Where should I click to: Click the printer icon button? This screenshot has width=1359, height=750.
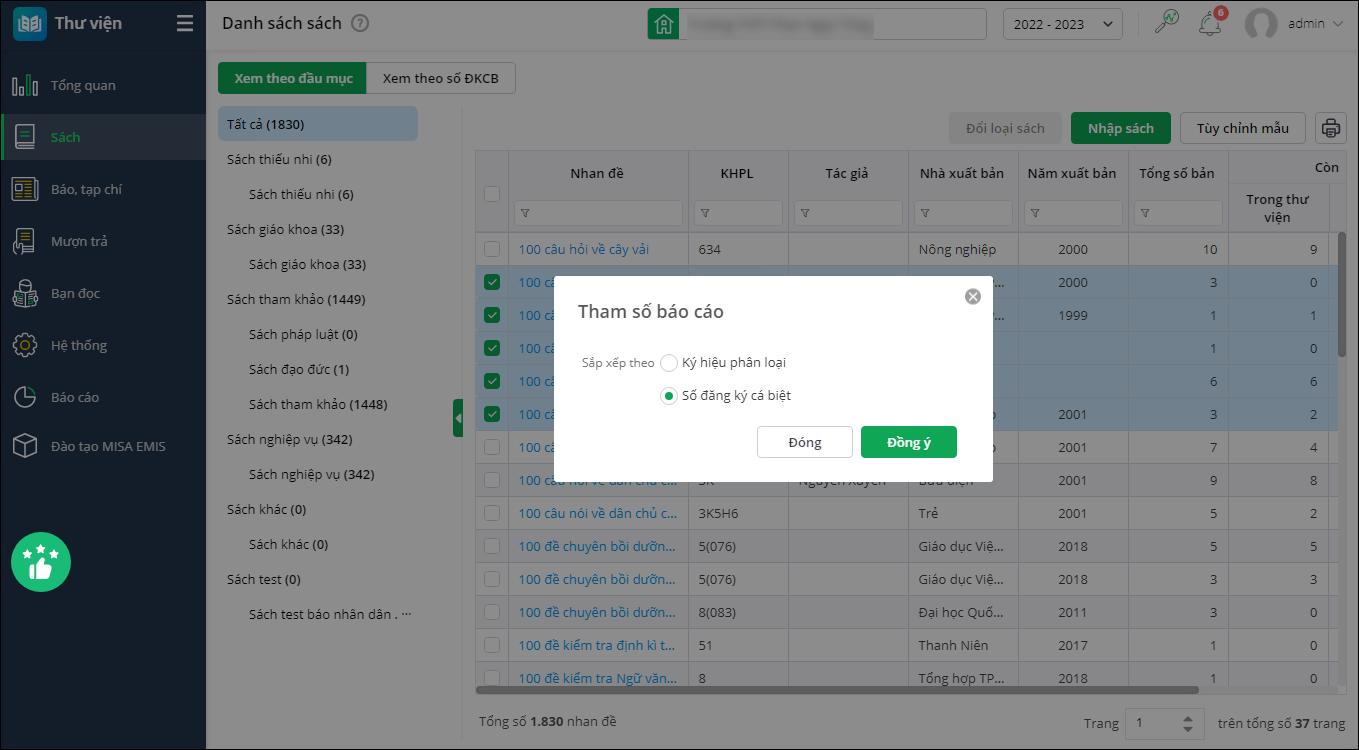[1331, 128]
